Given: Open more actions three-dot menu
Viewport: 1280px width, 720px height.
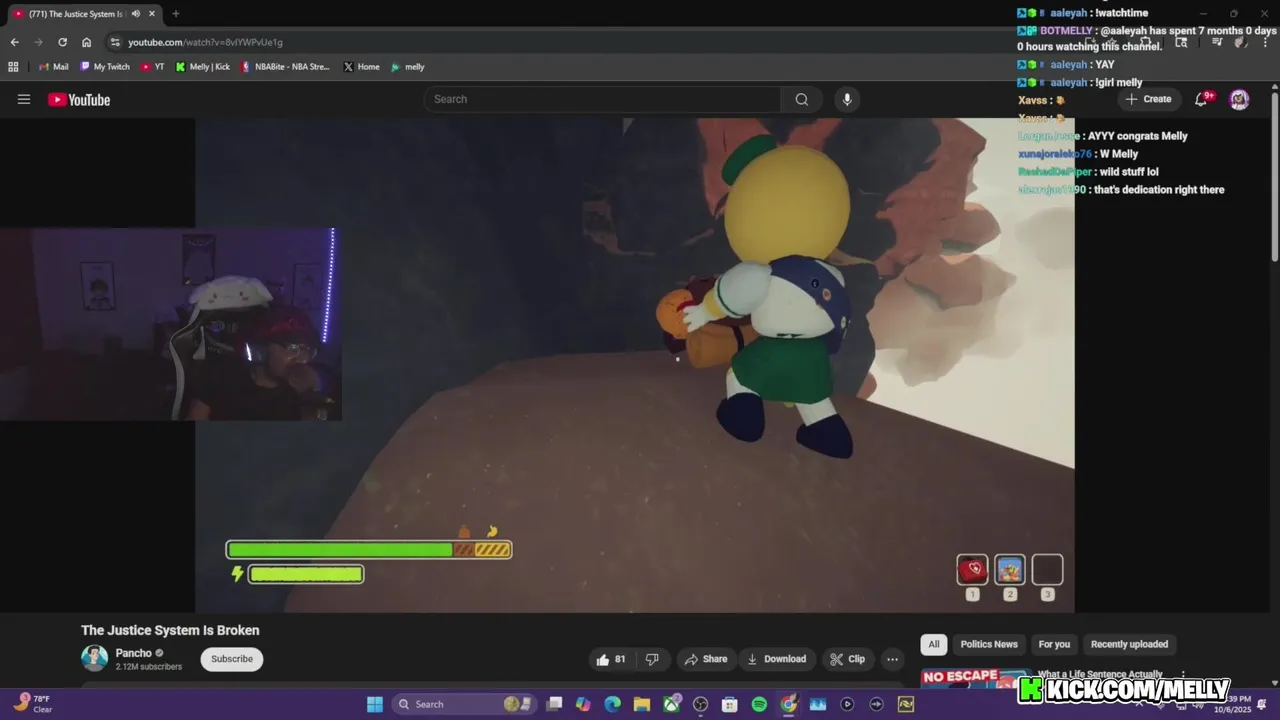Looking at the screenshot, I should coord(892,659).
